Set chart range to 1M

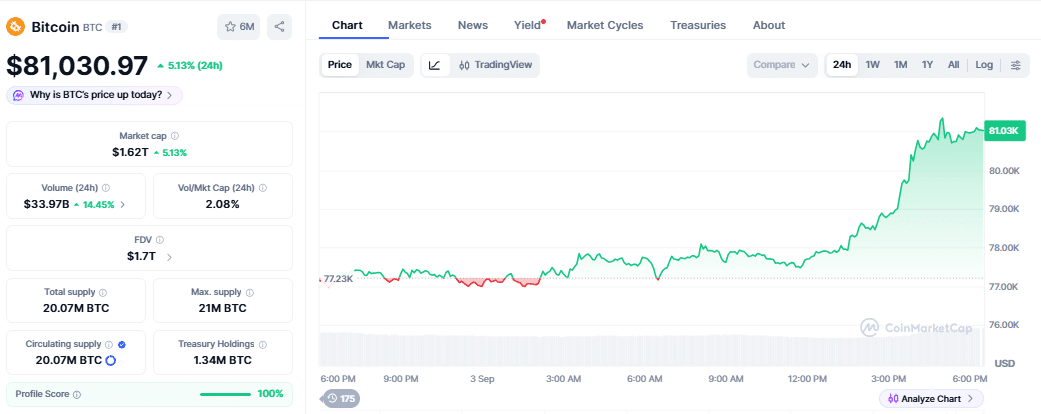coord(900,65)
